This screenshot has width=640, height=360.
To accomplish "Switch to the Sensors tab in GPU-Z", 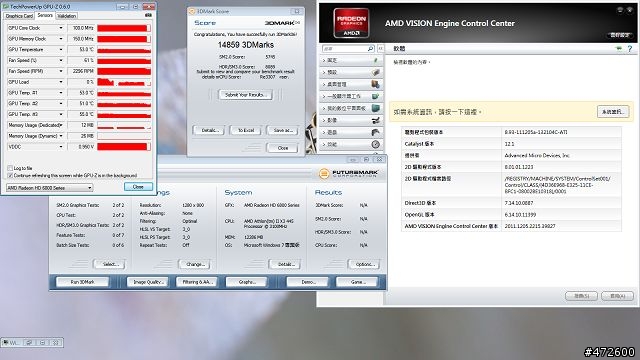I will (x=45, y=16).
